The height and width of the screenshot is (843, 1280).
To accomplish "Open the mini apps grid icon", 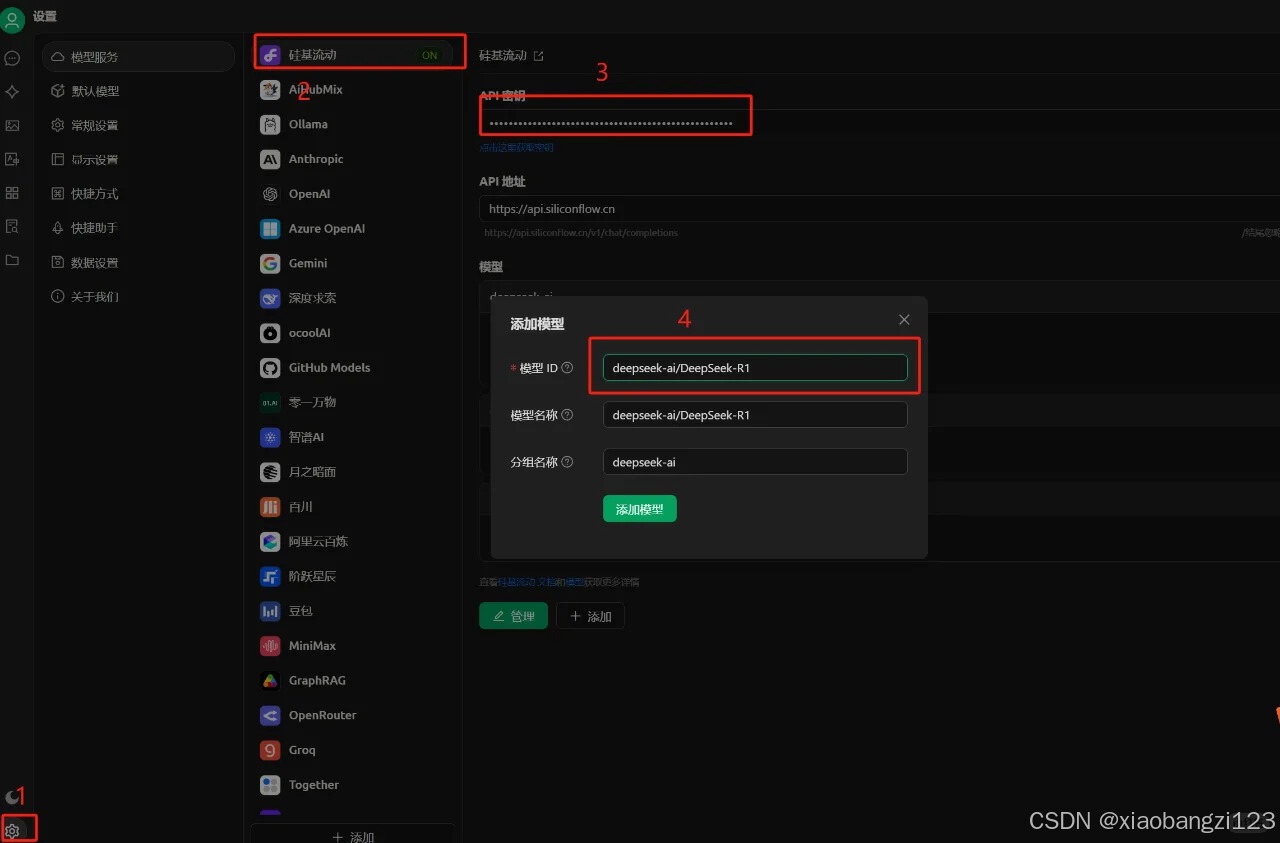I will 12,193.
